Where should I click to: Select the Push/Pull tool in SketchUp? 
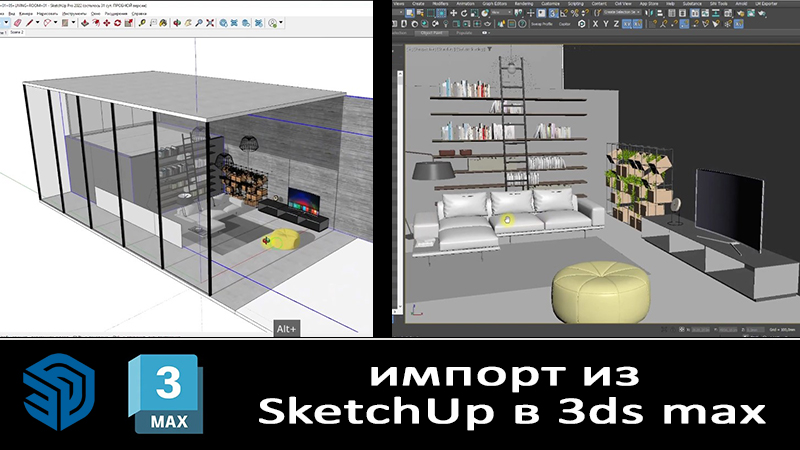pos(85,23)
